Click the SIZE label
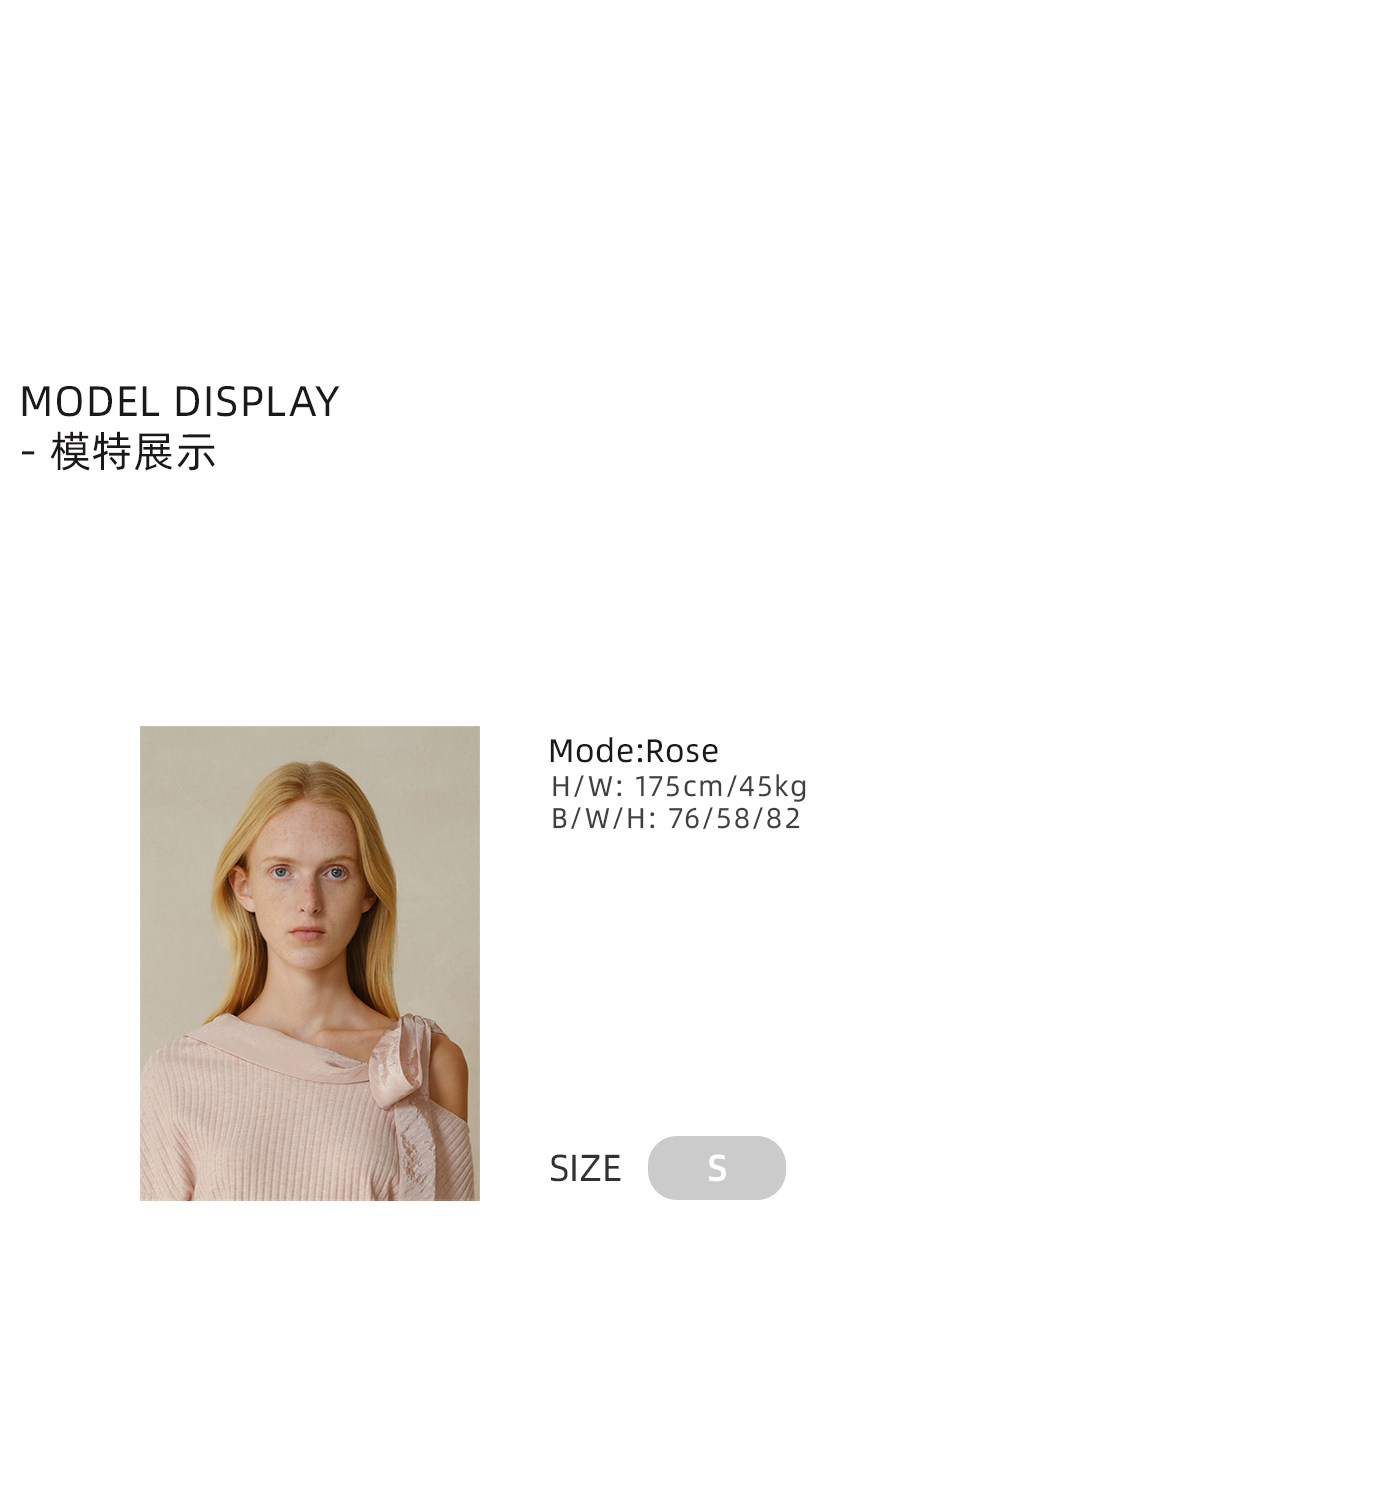The image size is (1400, 1500). [585, 1168]
